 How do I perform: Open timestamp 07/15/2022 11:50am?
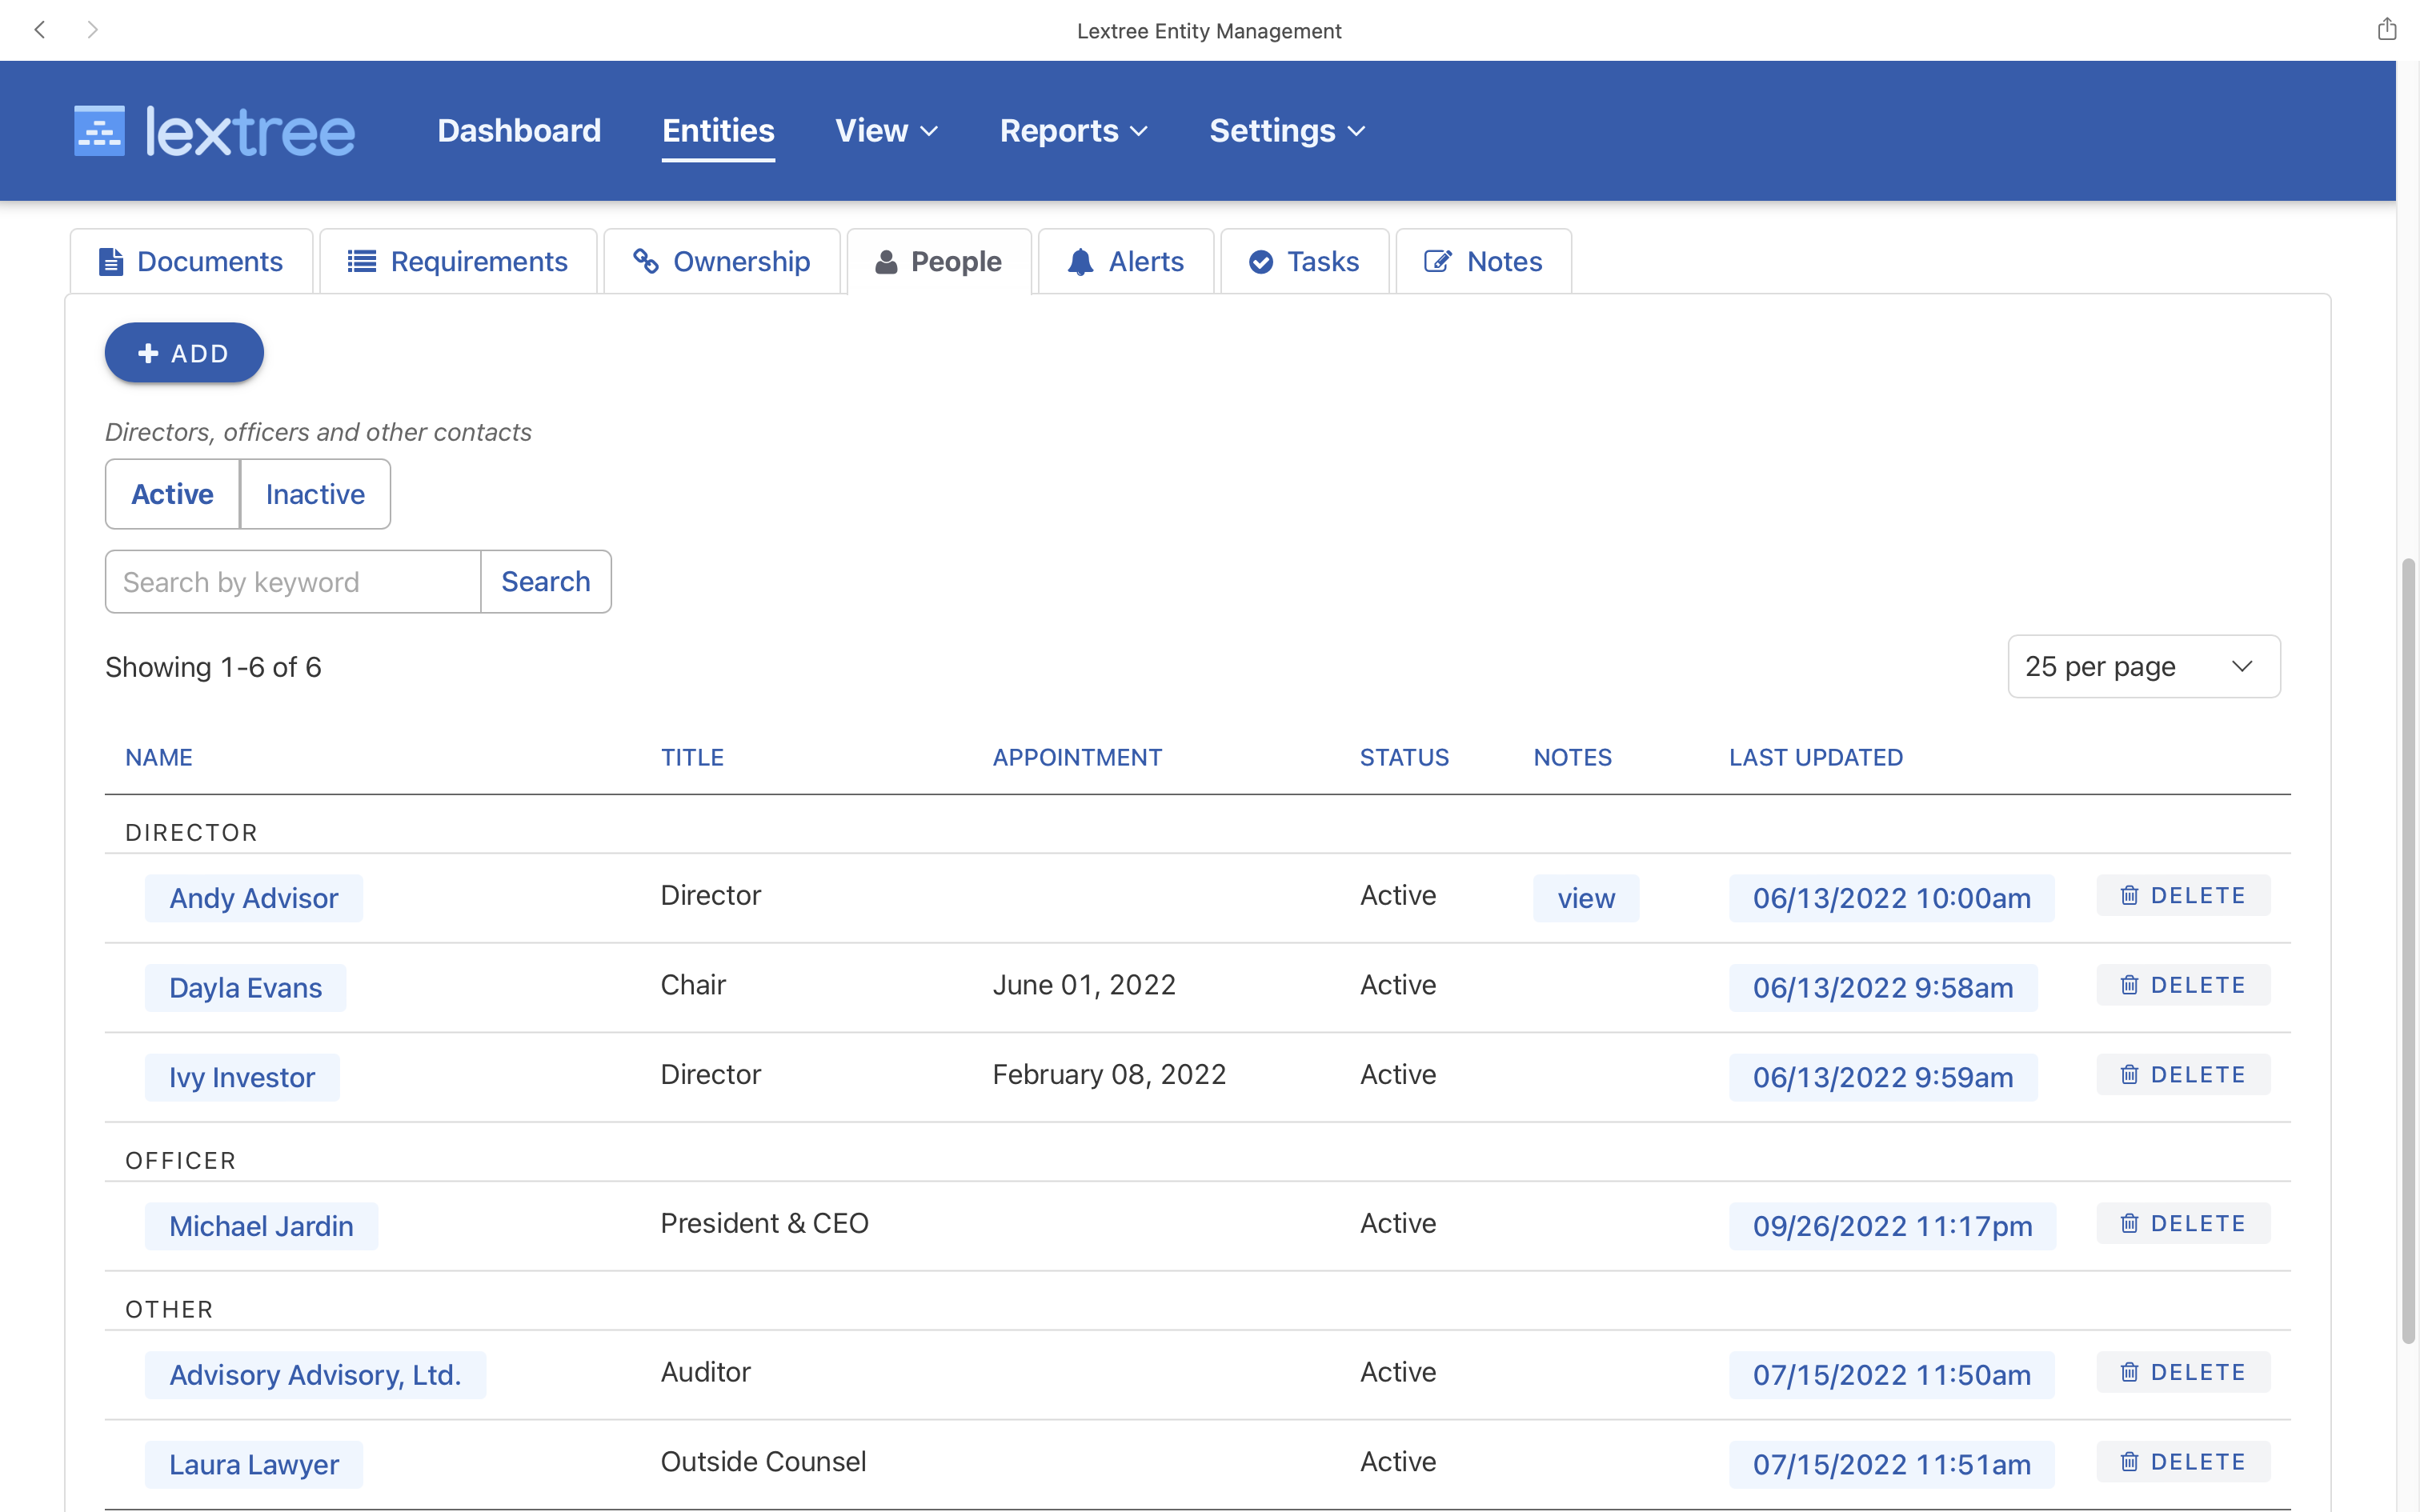(1891, 1375)
